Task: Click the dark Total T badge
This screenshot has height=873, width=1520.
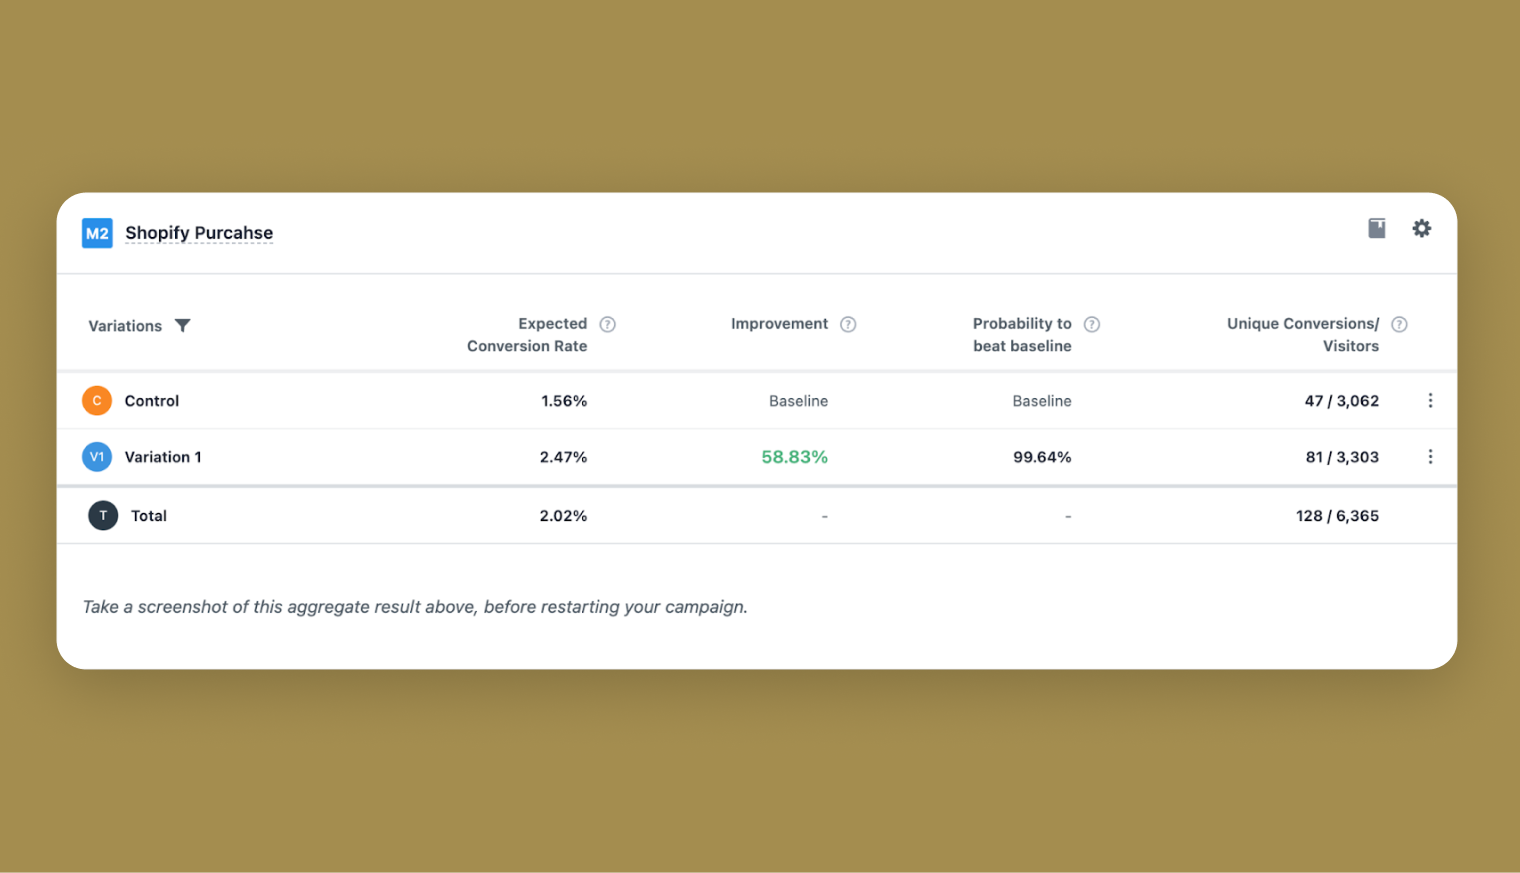Action: (103, 515)
